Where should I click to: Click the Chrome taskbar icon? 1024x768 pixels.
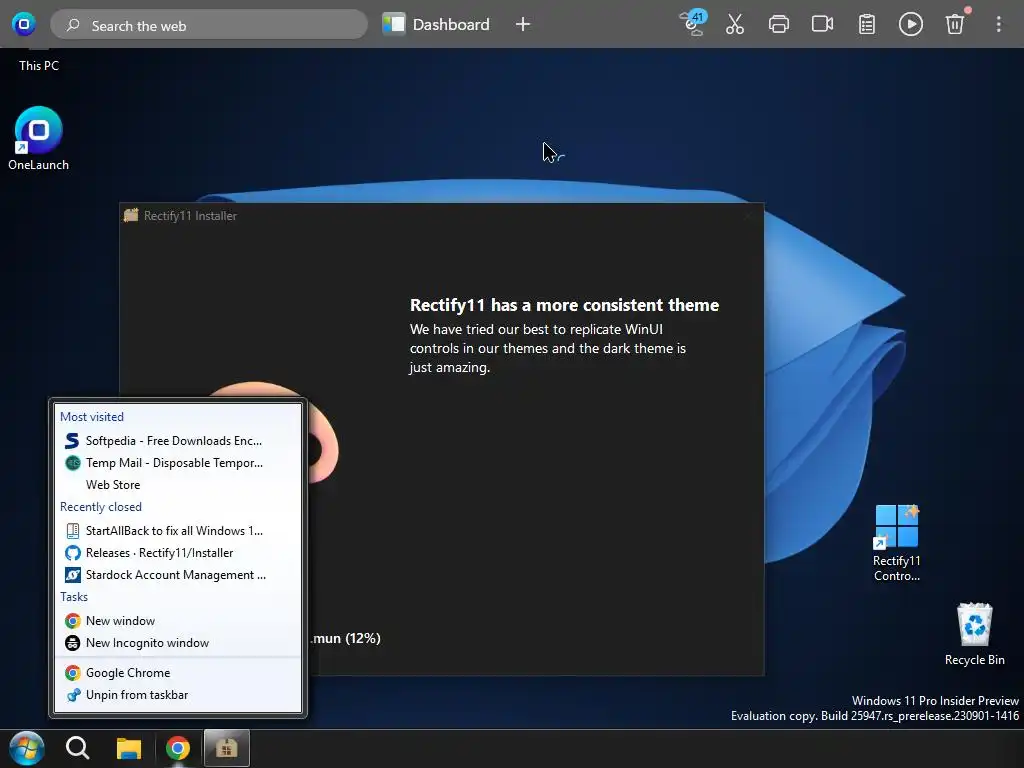pos(178,748)
